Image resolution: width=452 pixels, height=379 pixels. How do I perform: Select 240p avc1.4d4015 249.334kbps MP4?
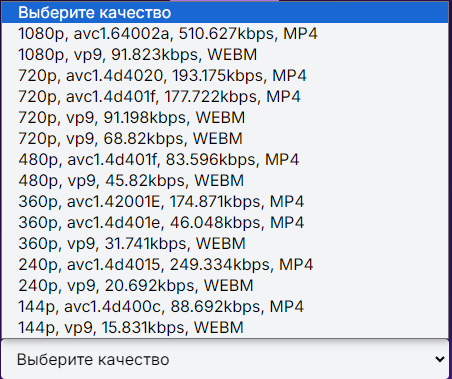click(225, 265)
